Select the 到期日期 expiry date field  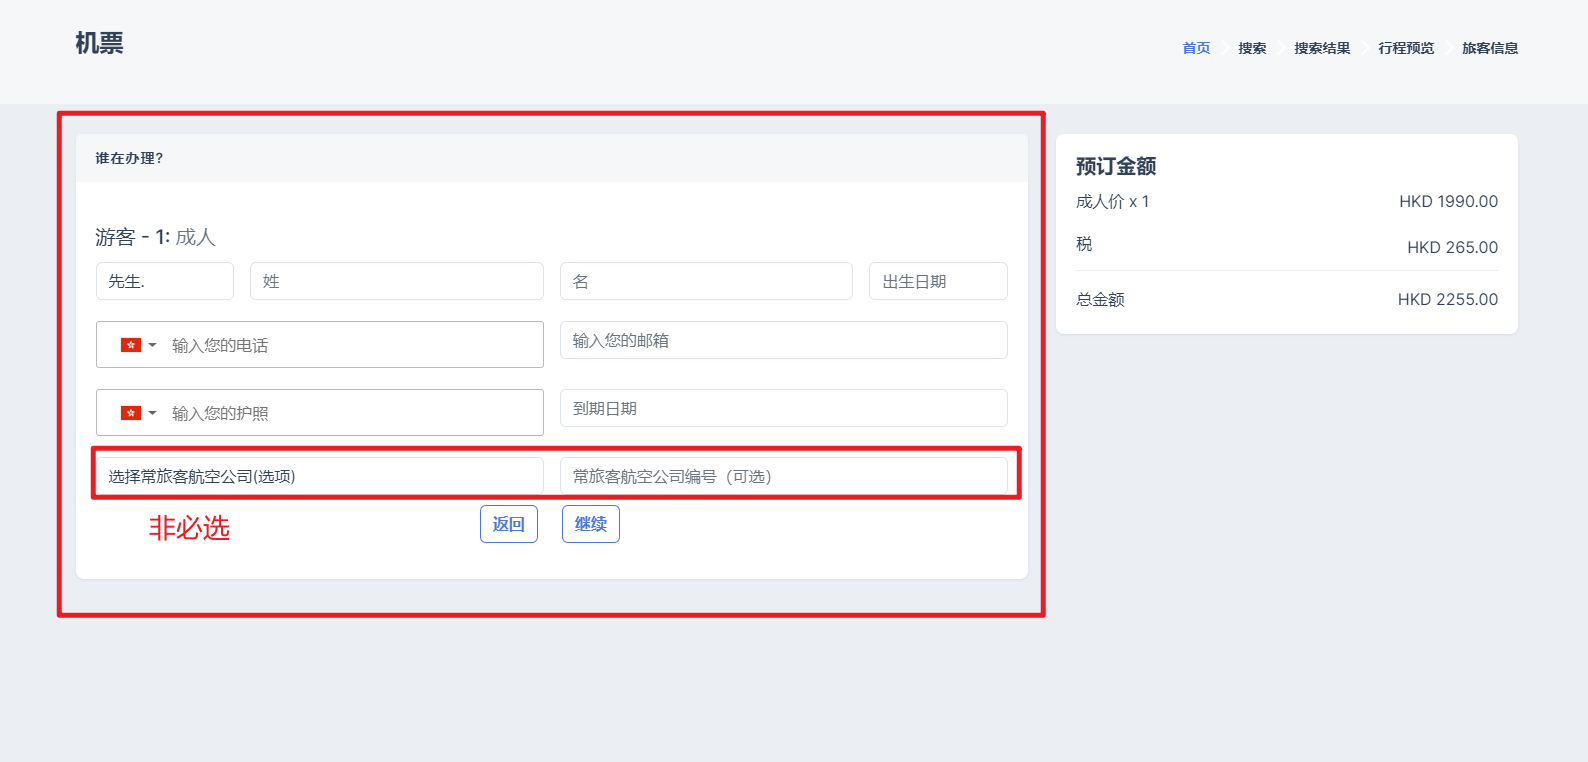click(x=783, y=408)
